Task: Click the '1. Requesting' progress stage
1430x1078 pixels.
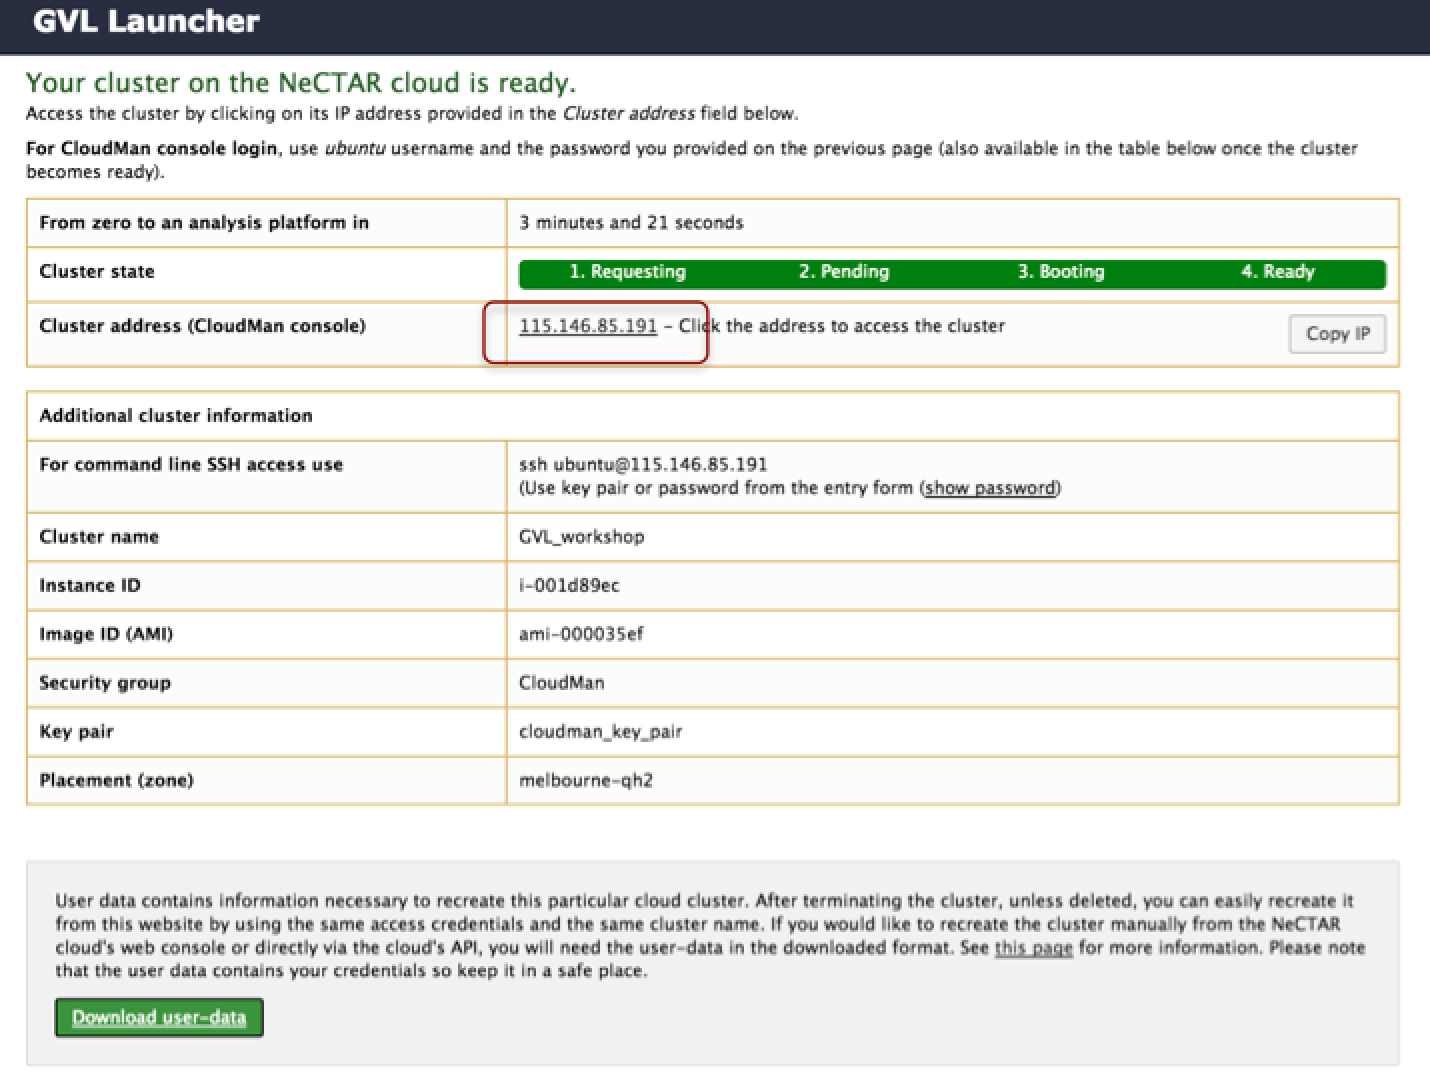Action: (x=627, y=272)
